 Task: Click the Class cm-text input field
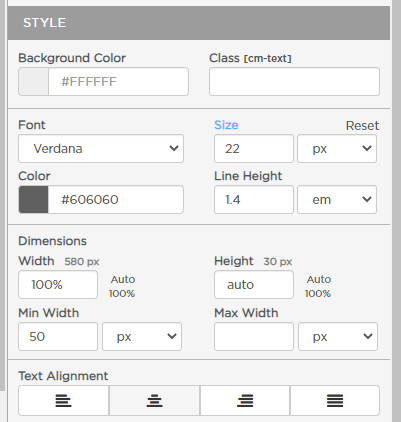pos(294,82)
